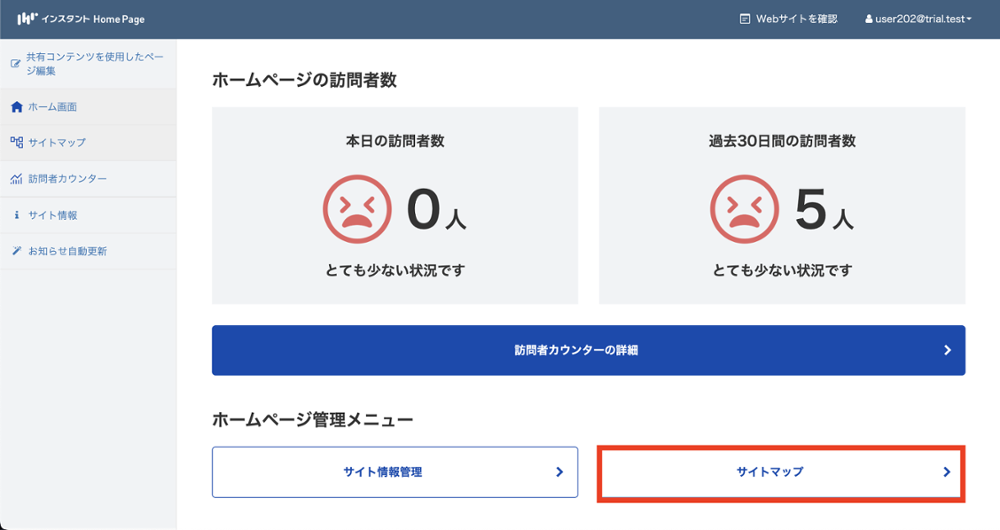Click the sad face in 過去30日間の訪問者数
Image resolution: width=1000 pixels, height=530 pixels.
coord(742,210)
